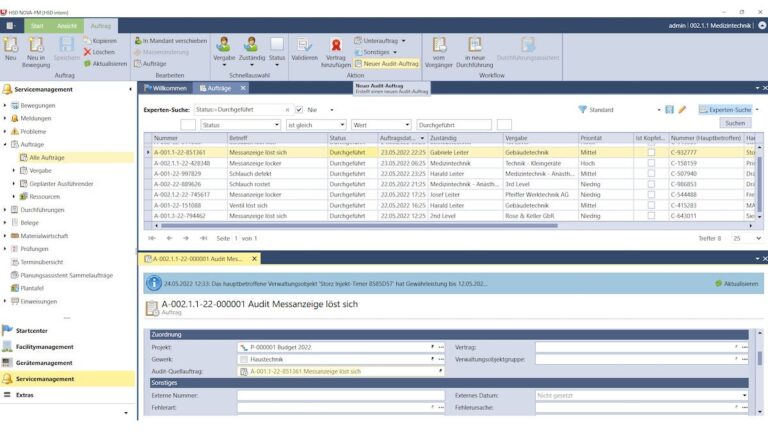This screenshot has width=768, height=432.
Task: Click the Löschen delete icon
Action: pos(102,52)
